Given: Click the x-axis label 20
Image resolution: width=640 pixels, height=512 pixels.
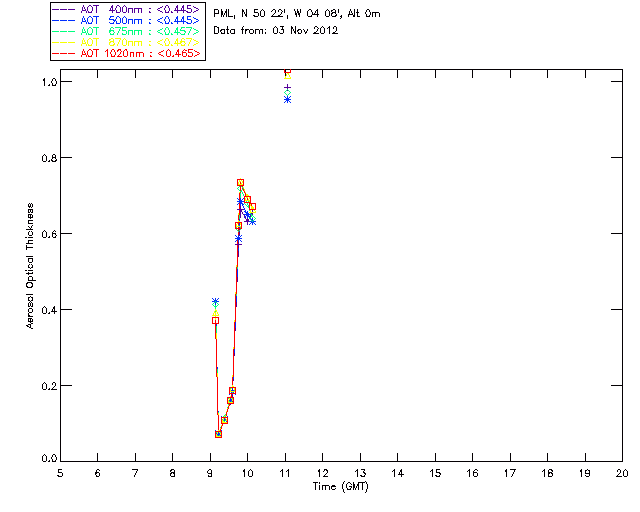Looking at the screenshot, I should [622, 473].
